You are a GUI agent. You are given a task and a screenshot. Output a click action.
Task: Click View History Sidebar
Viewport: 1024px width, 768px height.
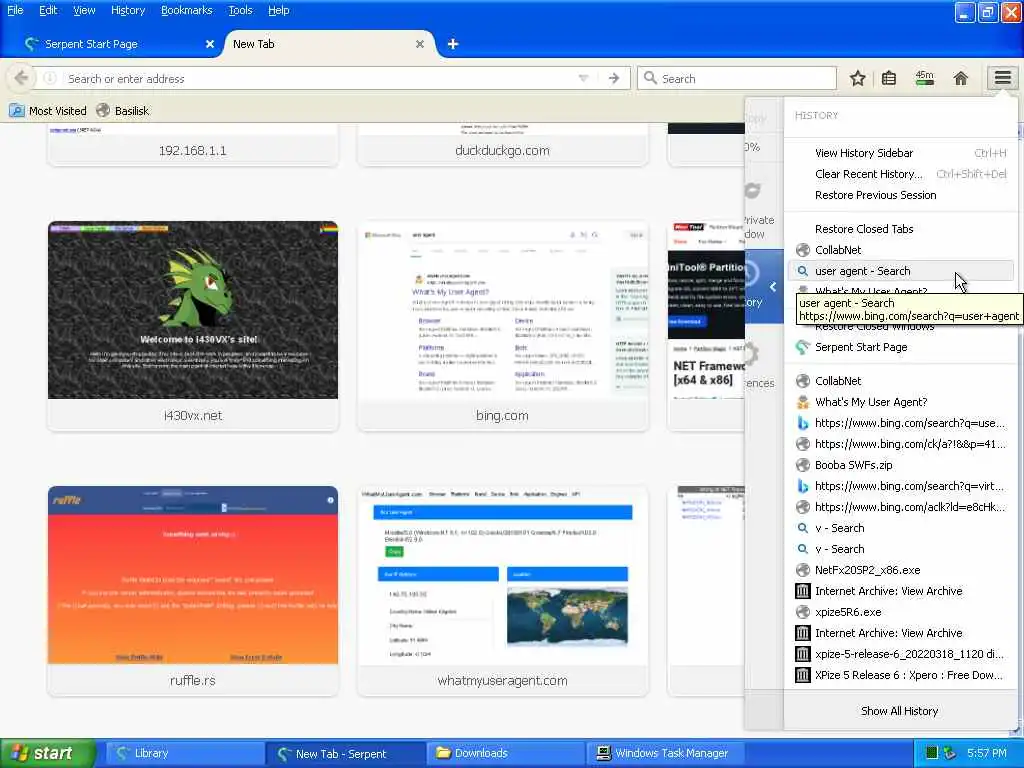tap(901, 153)
